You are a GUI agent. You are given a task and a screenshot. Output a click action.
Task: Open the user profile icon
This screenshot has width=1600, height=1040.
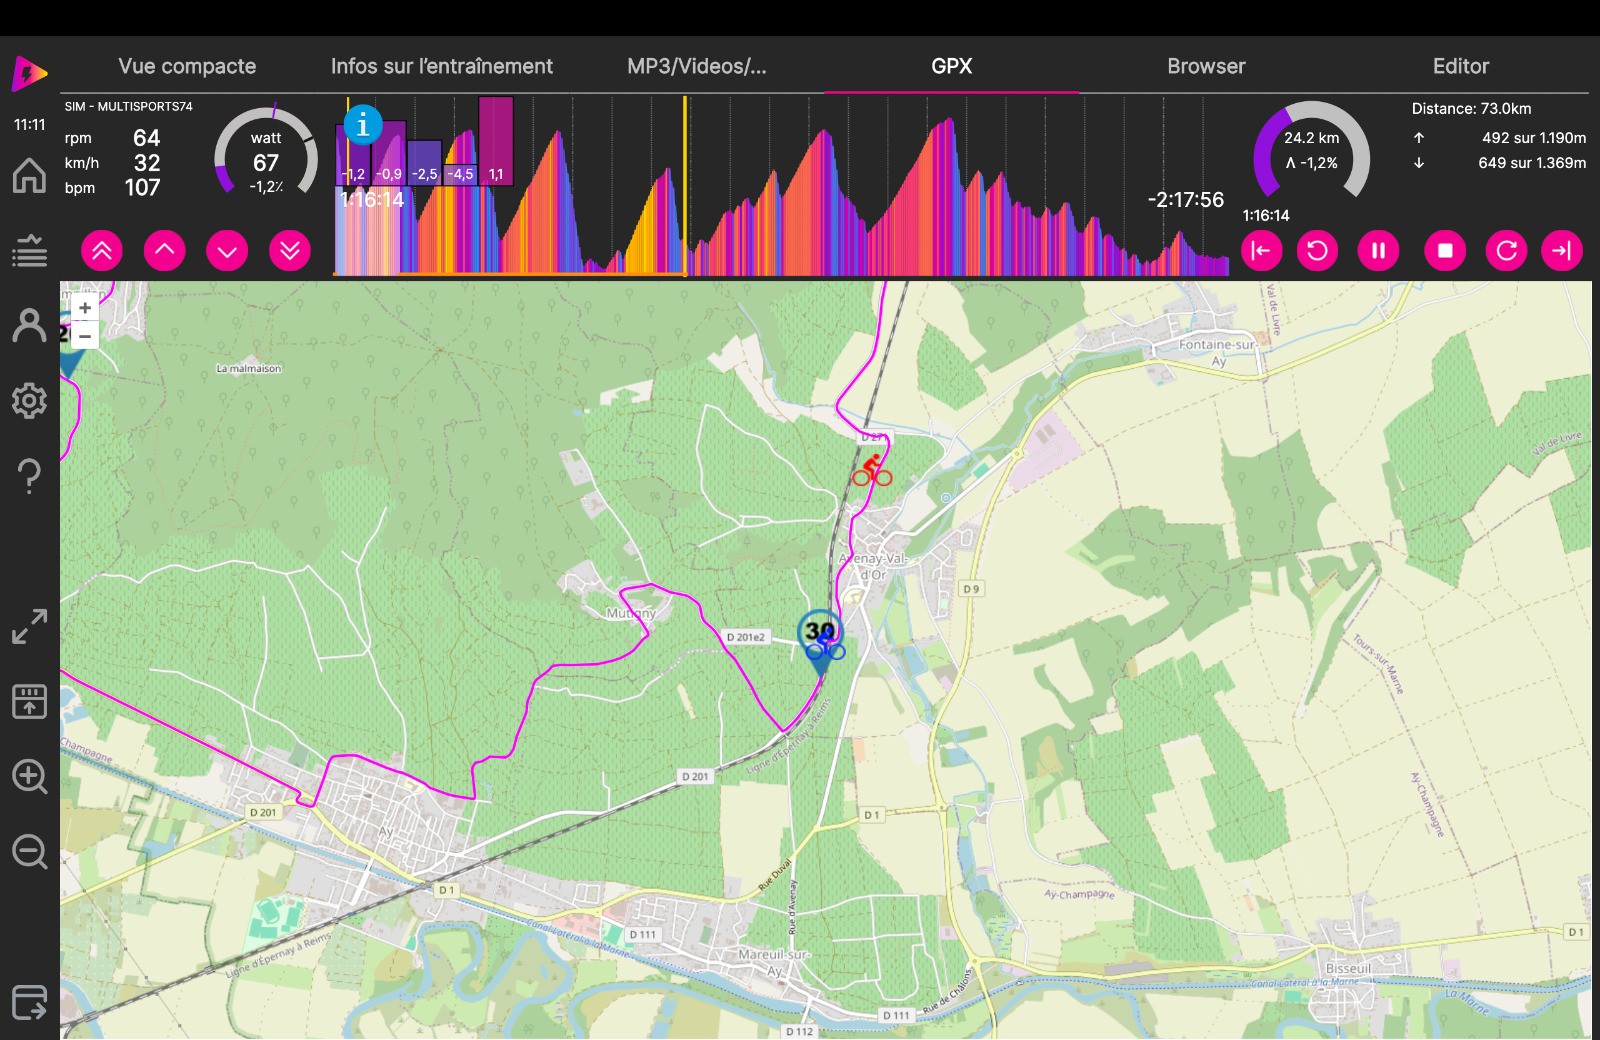29,326
